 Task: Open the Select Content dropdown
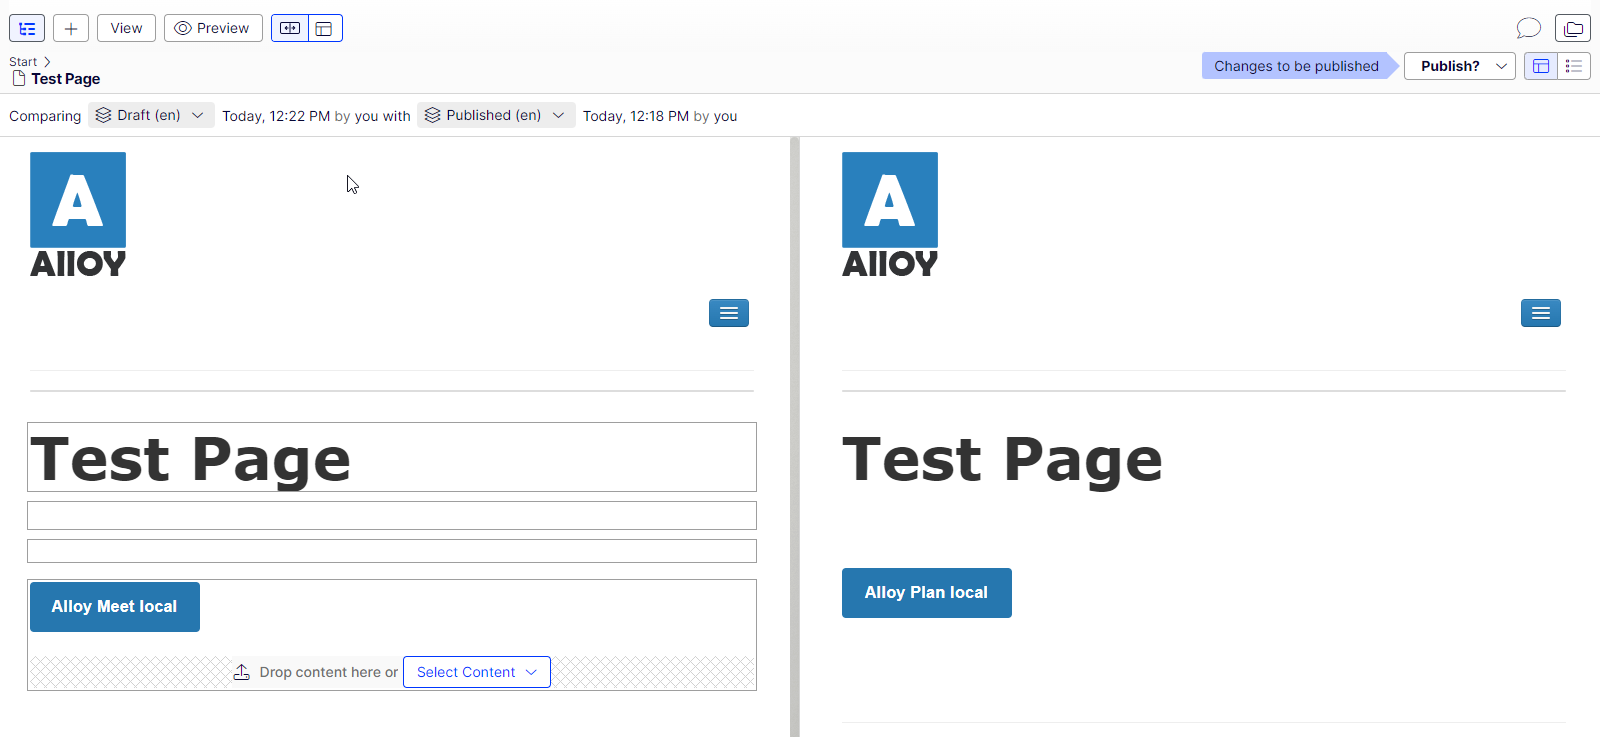tap(477, 672)
